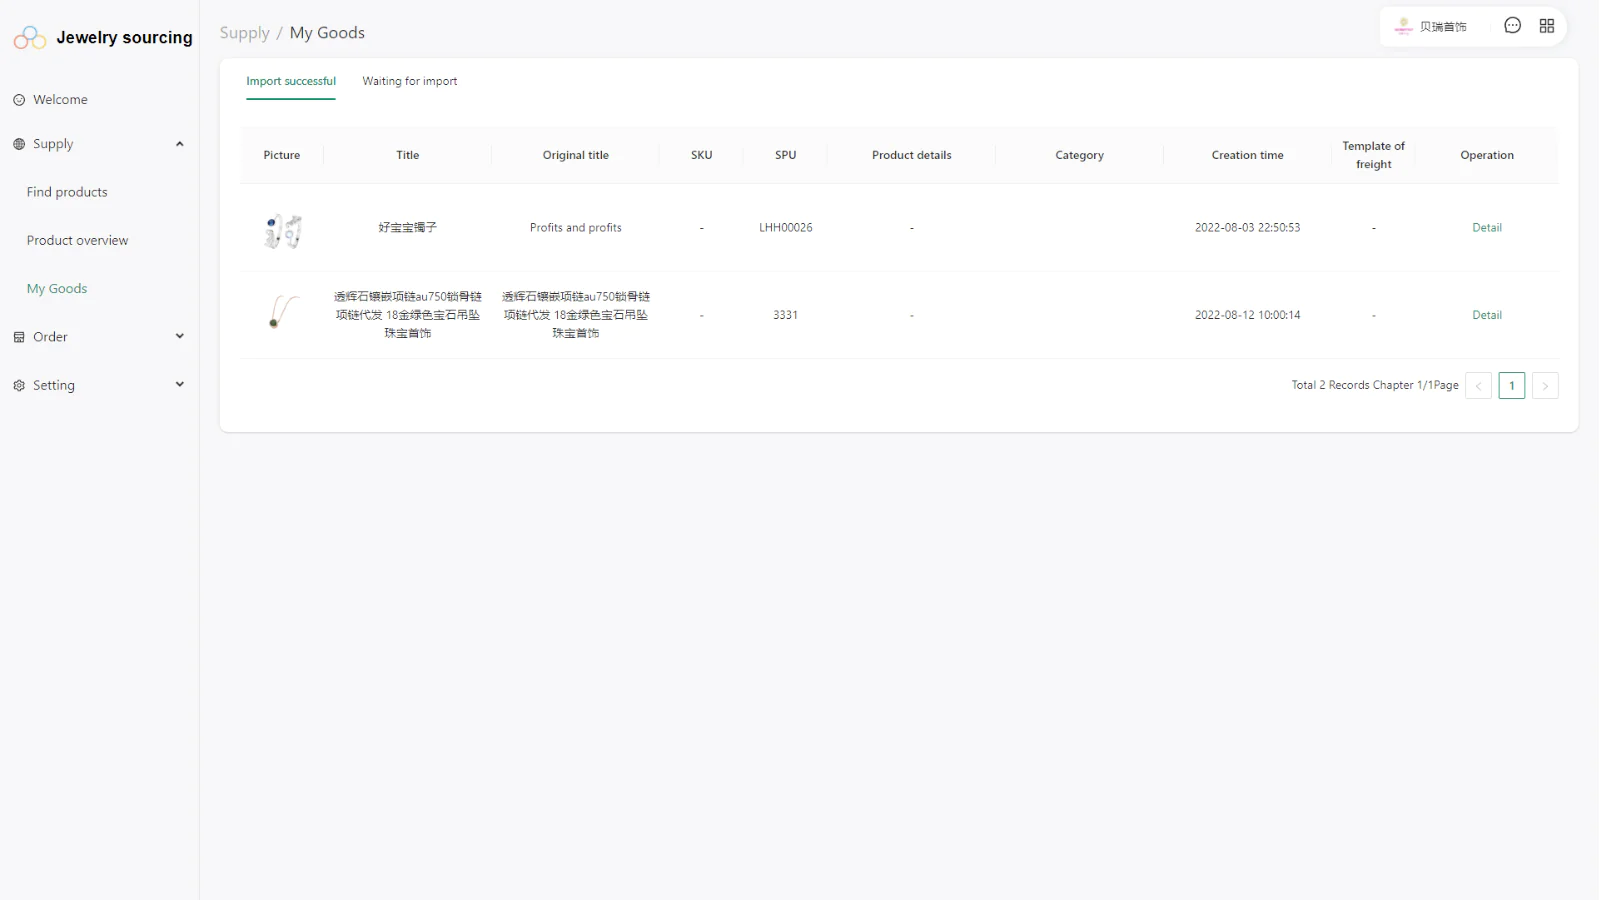
Task: Click the Welcome smiley icon
Action: pos(19,100)
